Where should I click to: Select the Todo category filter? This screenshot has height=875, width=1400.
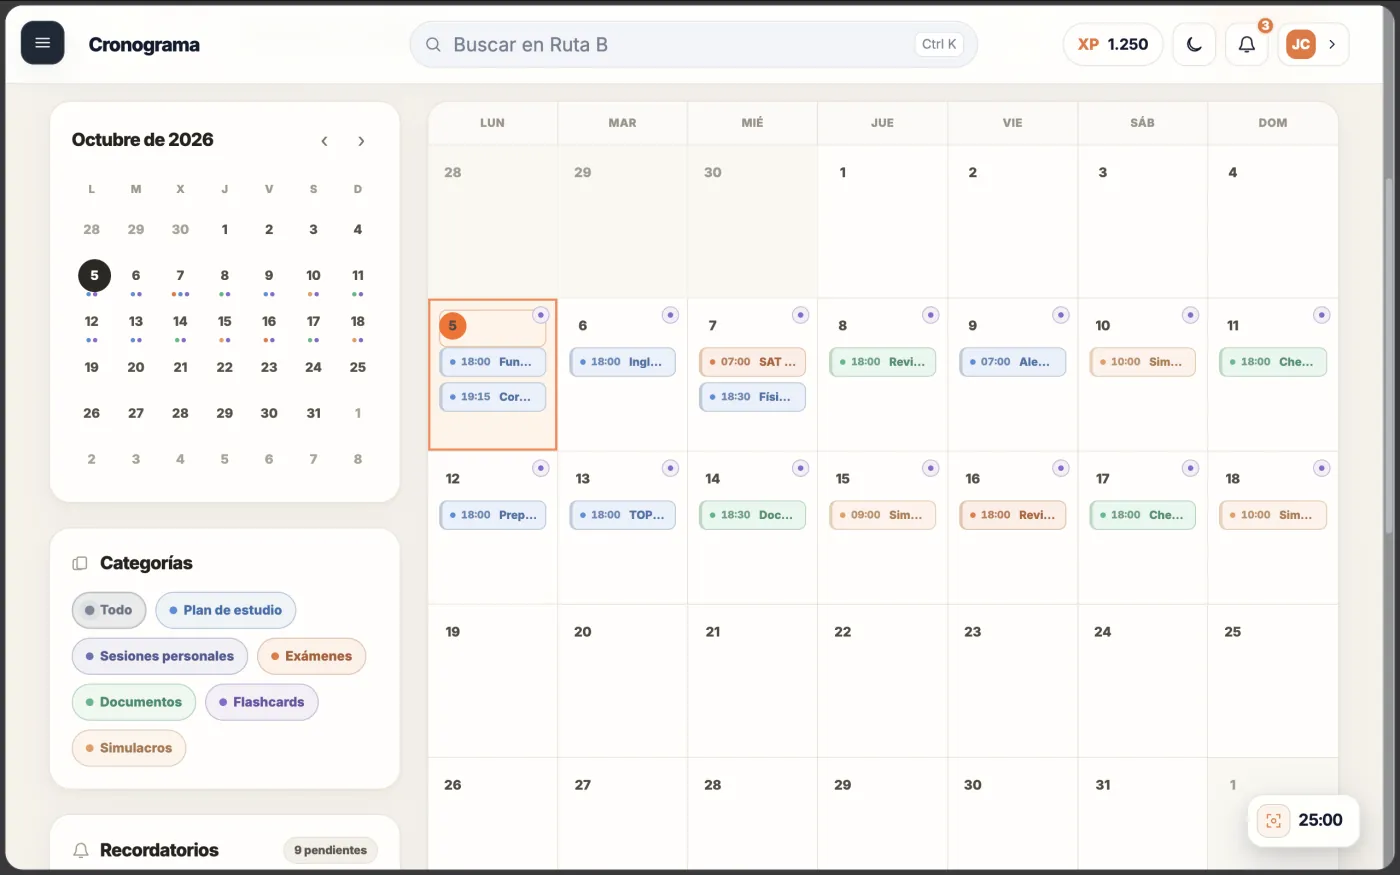[109, 610]
